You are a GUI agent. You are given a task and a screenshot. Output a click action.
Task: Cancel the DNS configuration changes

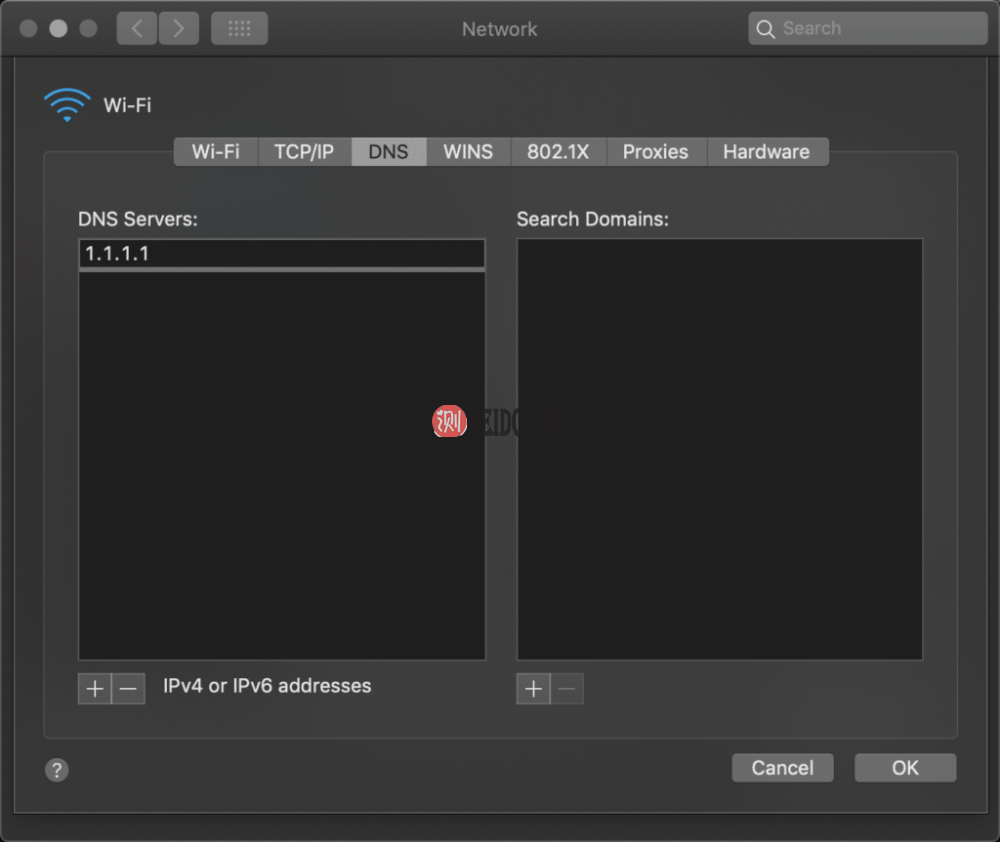coord(782,767)
